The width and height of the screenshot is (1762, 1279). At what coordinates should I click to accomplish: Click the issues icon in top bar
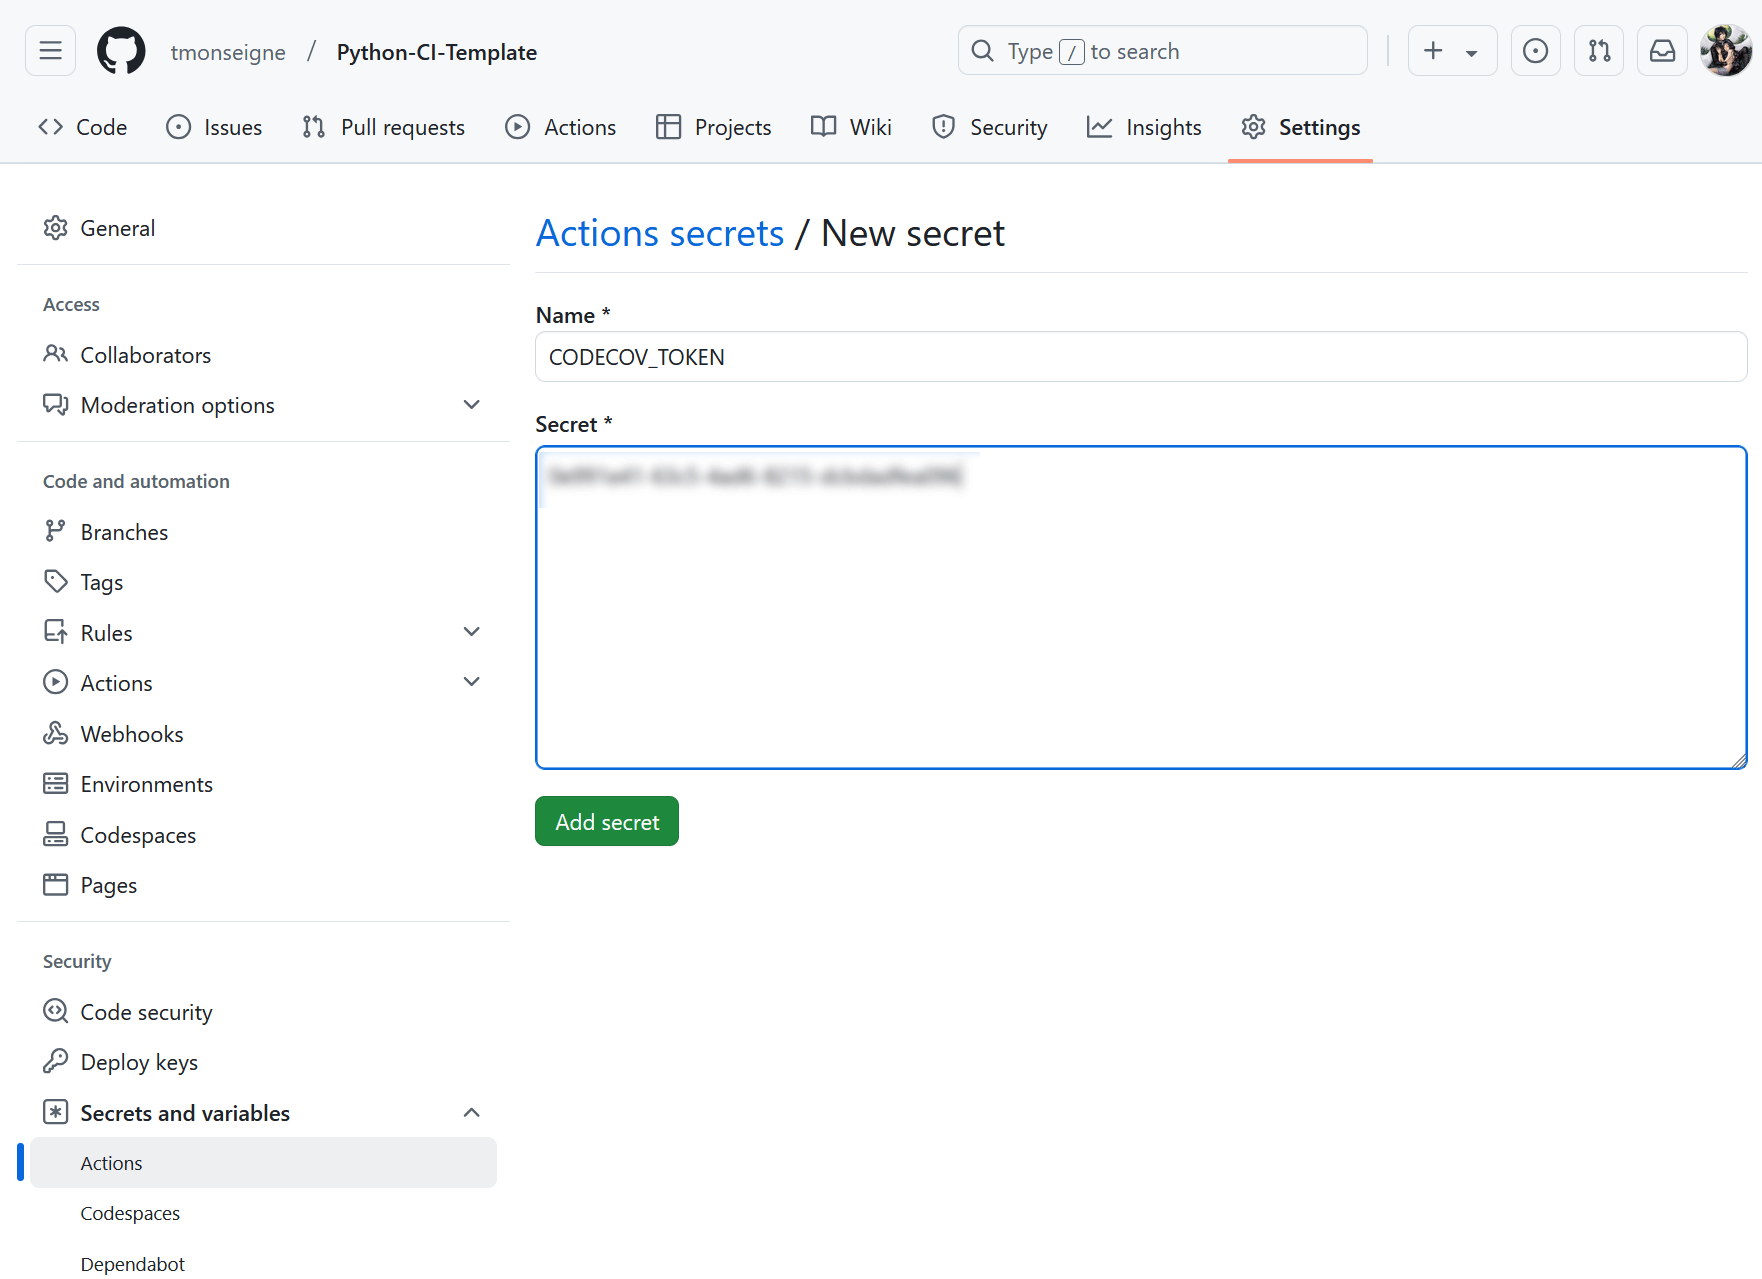coord(1535,51)
